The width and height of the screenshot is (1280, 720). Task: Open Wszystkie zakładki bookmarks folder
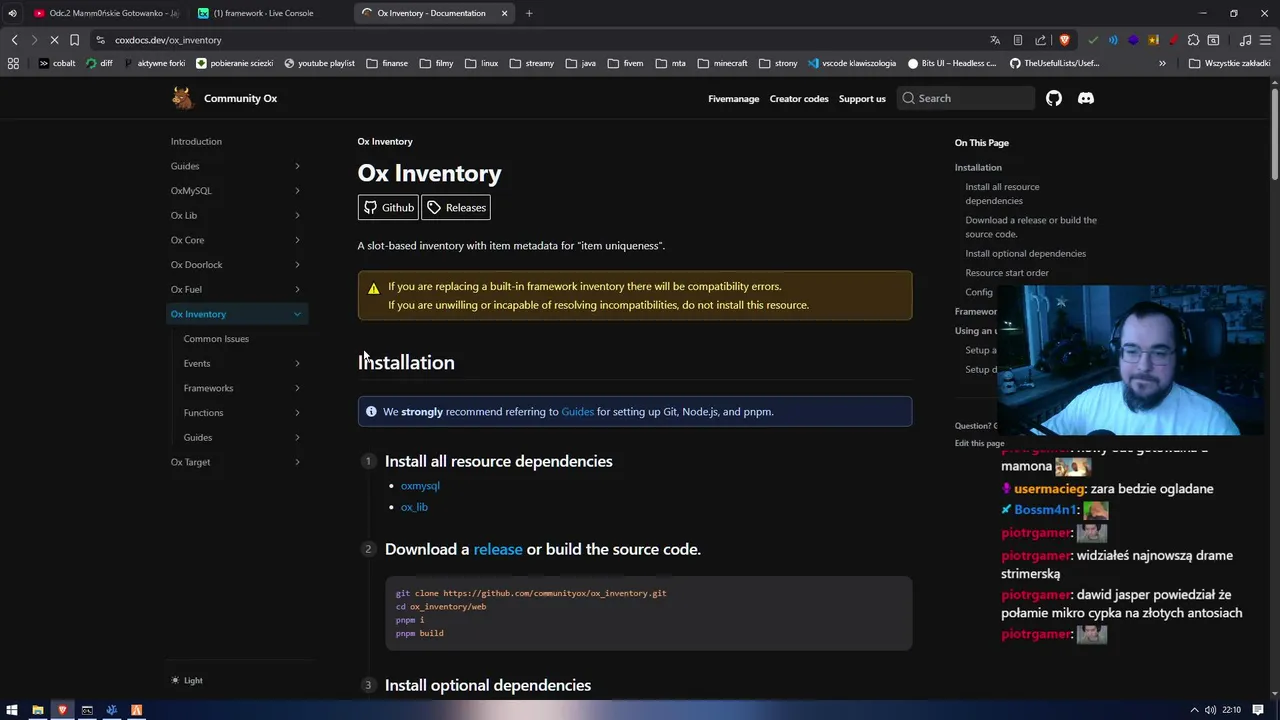tap(1230, 63)
